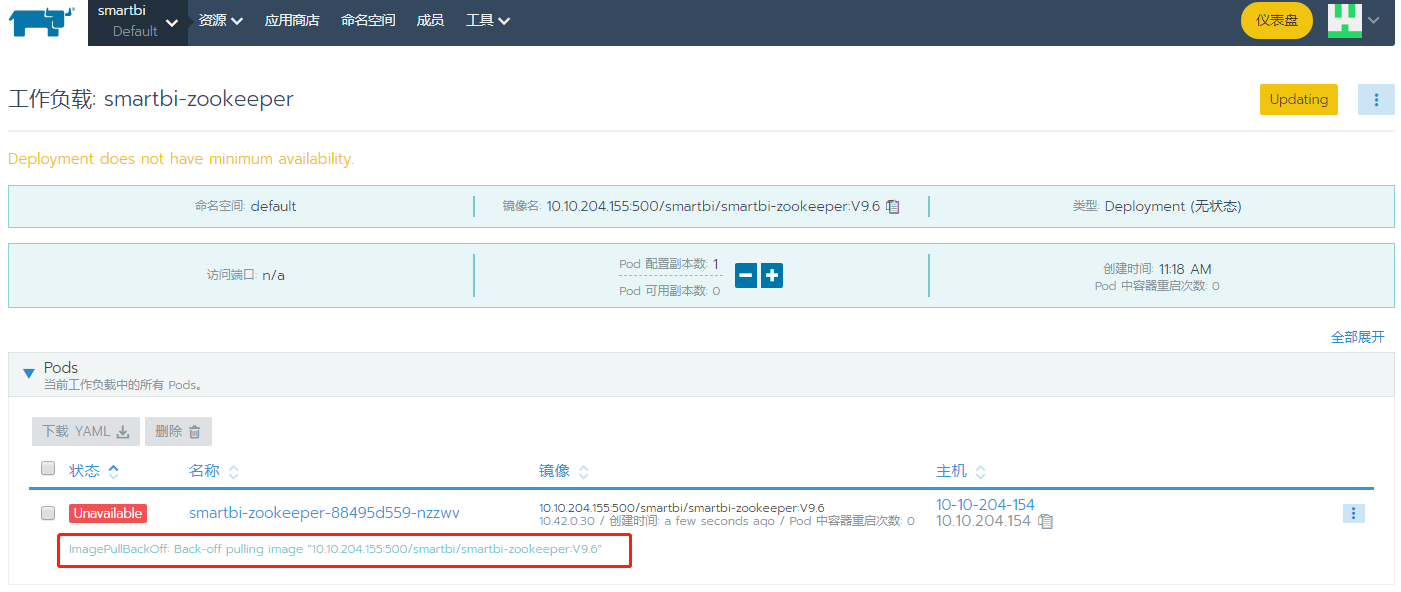
Task: Expand the 工具 dropdown menu
Action: [x=488, y=20]
